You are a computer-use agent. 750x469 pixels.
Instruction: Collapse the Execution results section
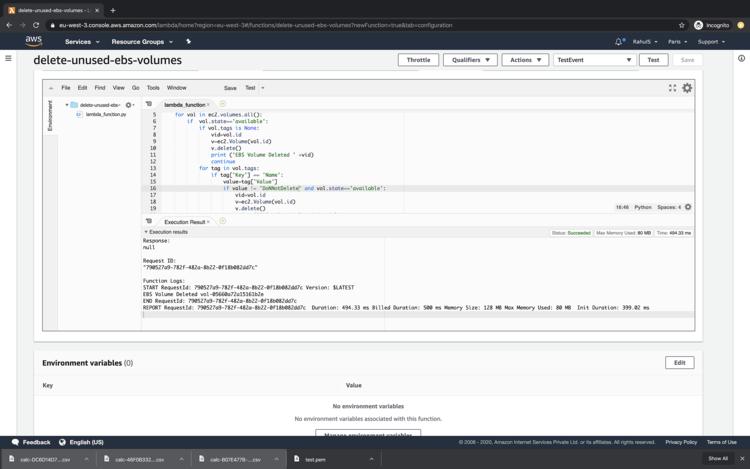(146, 232)
